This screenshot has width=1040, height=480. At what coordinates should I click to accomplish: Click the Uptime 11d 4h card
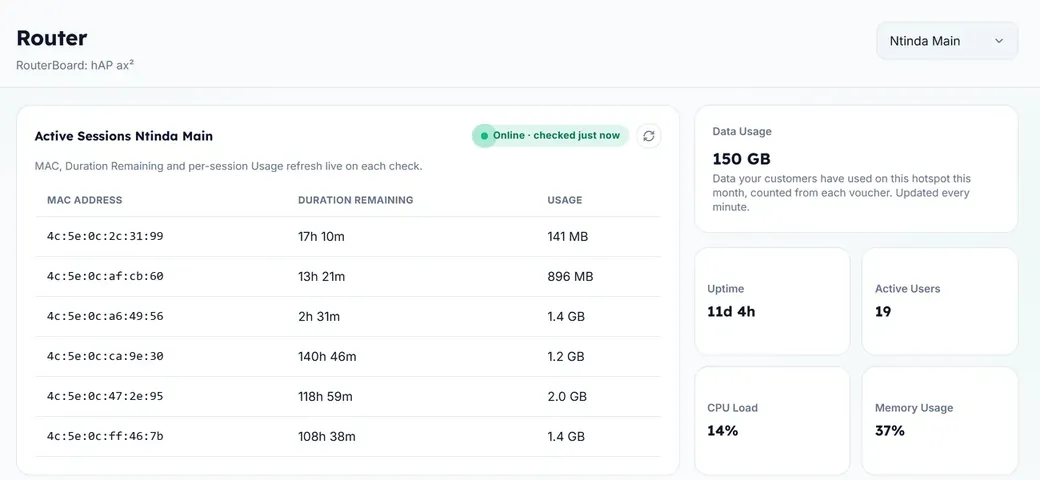click(772, 301)
